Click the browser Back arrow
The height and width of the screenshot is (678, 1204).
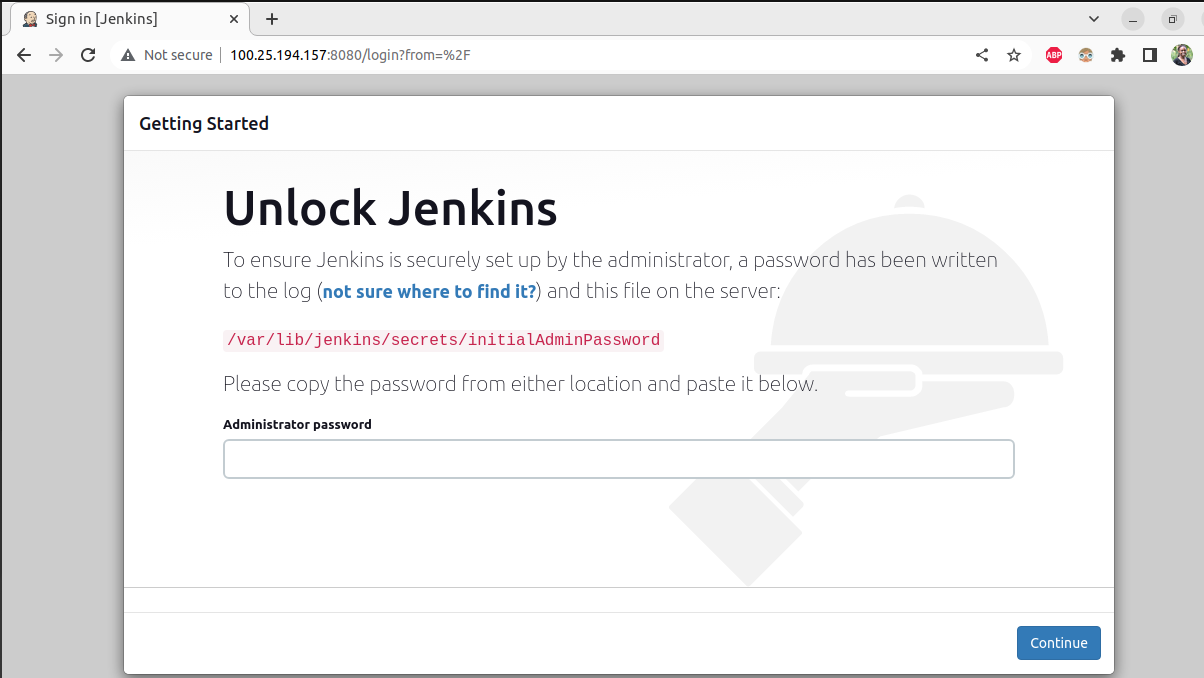[24, 55]
